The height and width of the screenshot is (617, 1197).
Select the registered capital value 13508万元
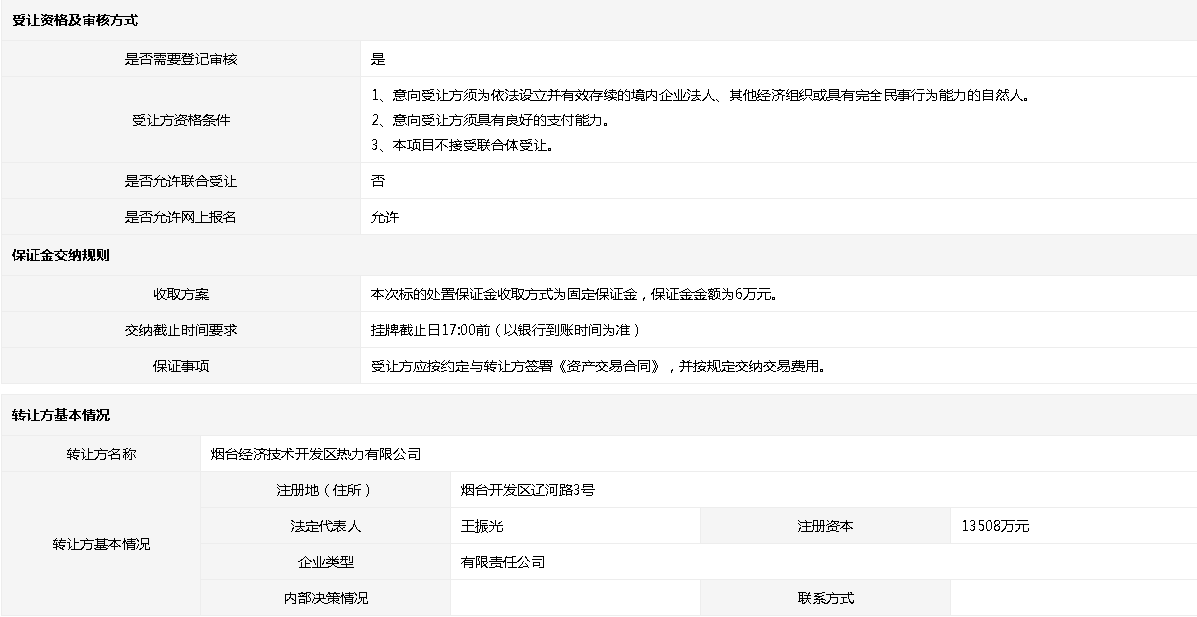pyautogui.click(x=995, y=526)
